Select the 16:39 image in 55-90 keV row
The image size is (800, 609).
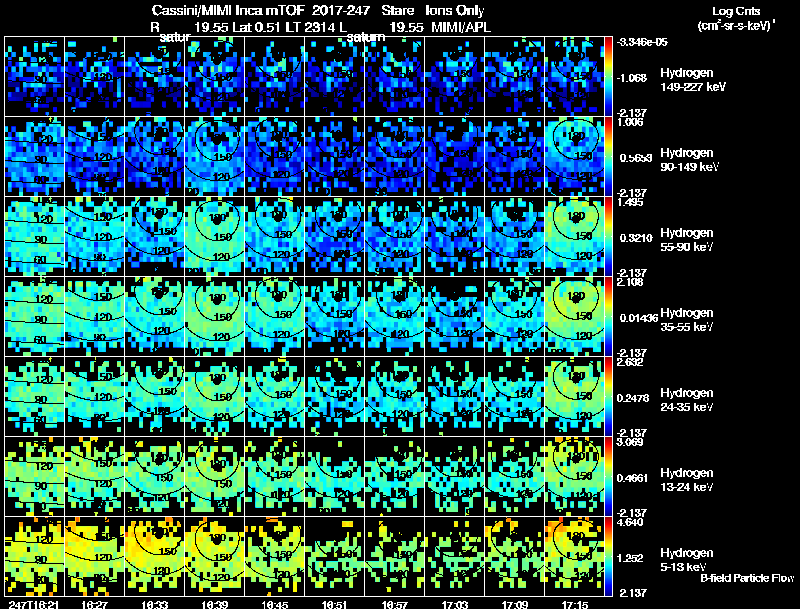[214, 236]
